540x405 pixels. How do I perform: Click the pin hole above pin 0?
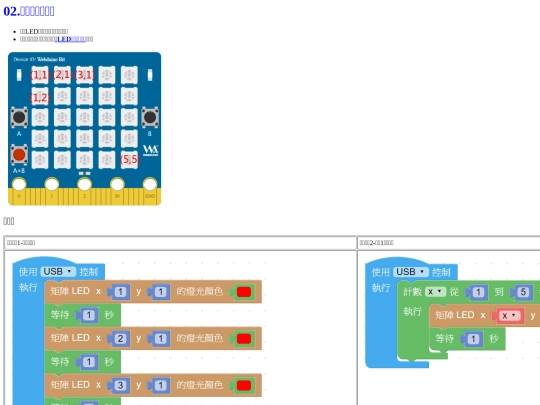pos(19,184)
